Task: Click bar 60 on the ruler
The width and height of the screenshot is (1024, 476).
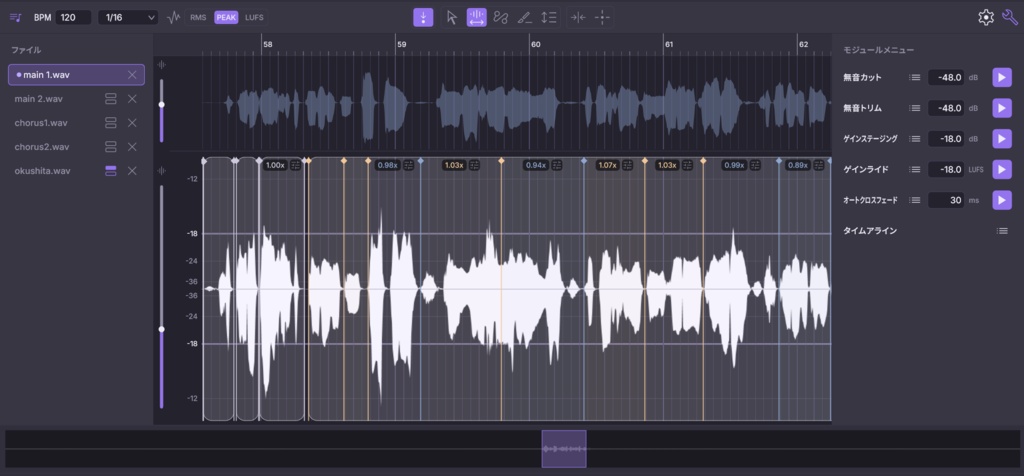Action: point(535,44)
